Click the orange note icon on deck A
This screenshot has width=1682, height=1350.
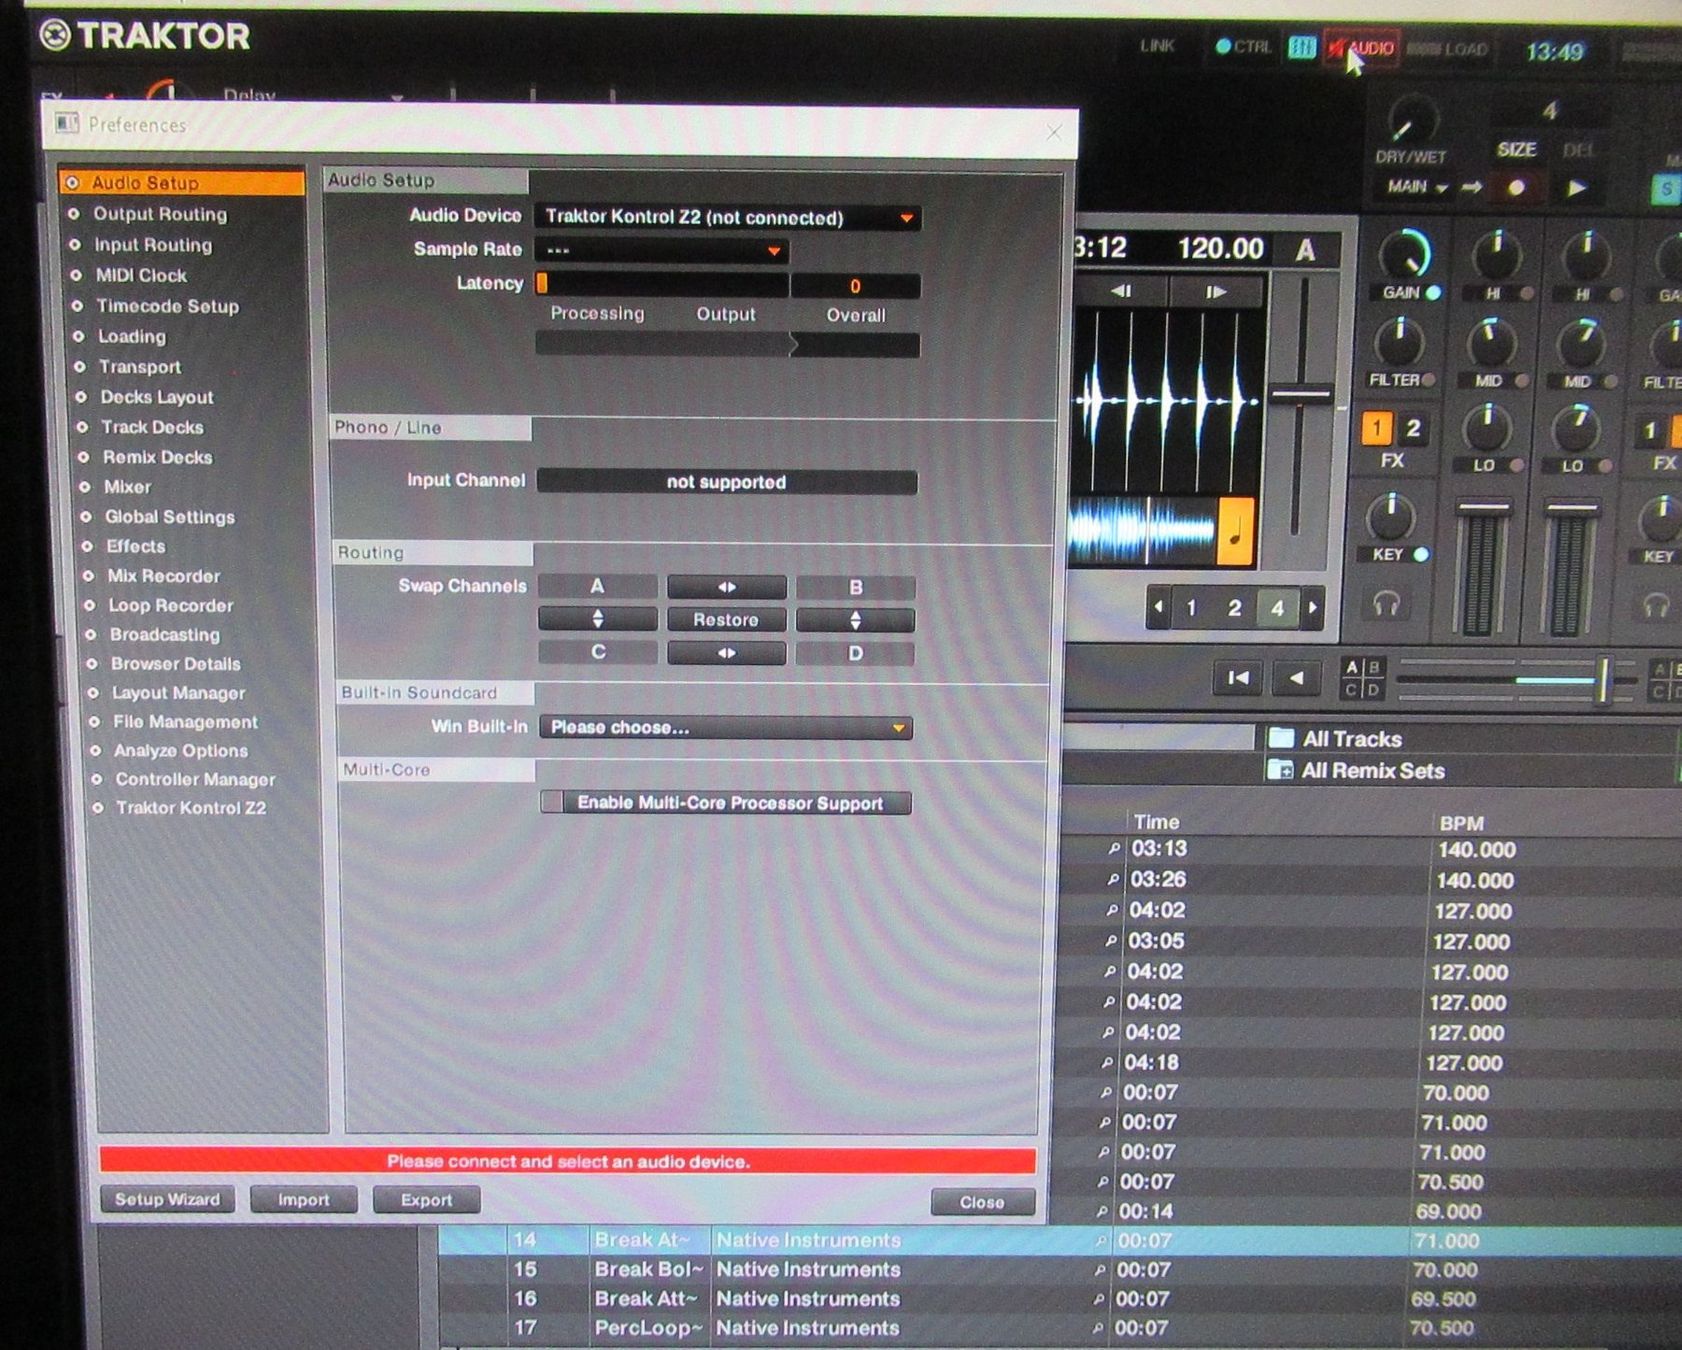1236,530
